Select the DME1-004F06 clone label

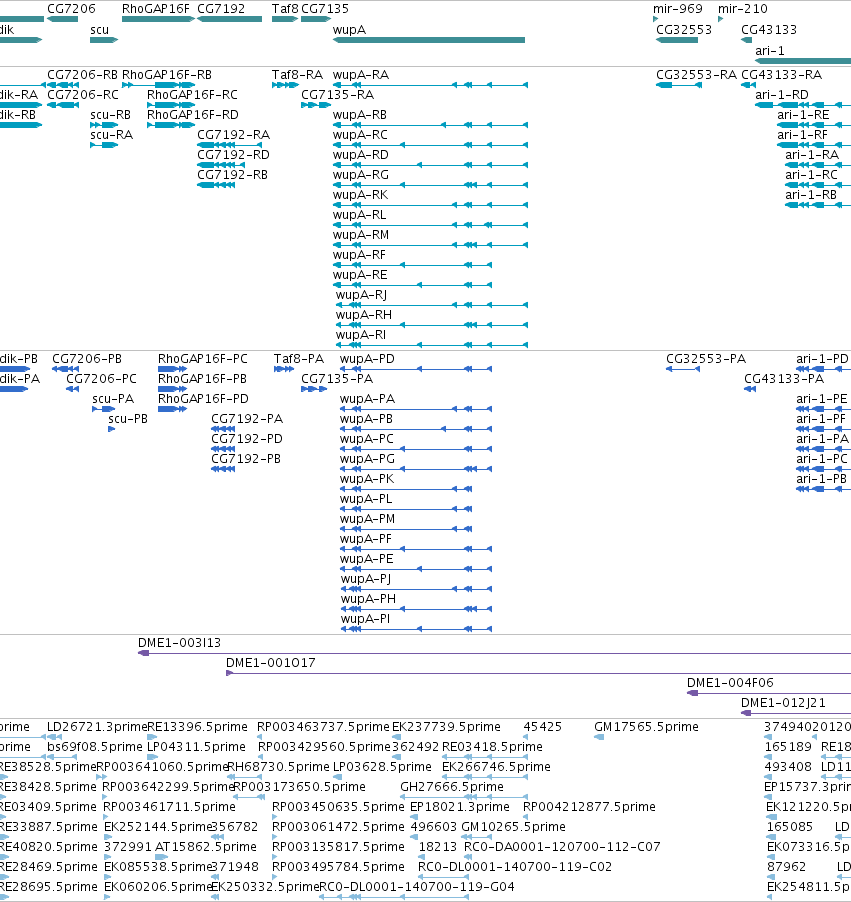pos(730,683)
